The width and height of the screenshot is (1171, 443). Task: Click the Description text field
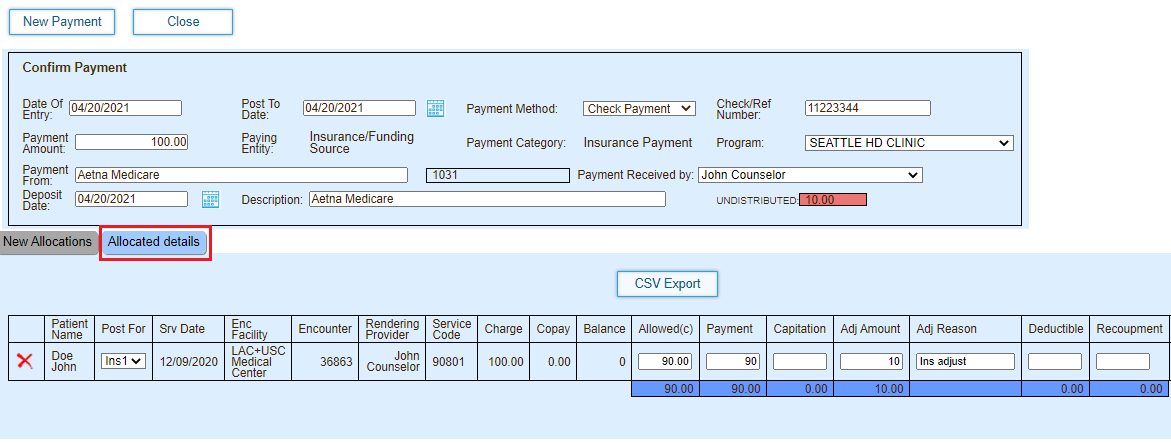(x=486, y=199)
